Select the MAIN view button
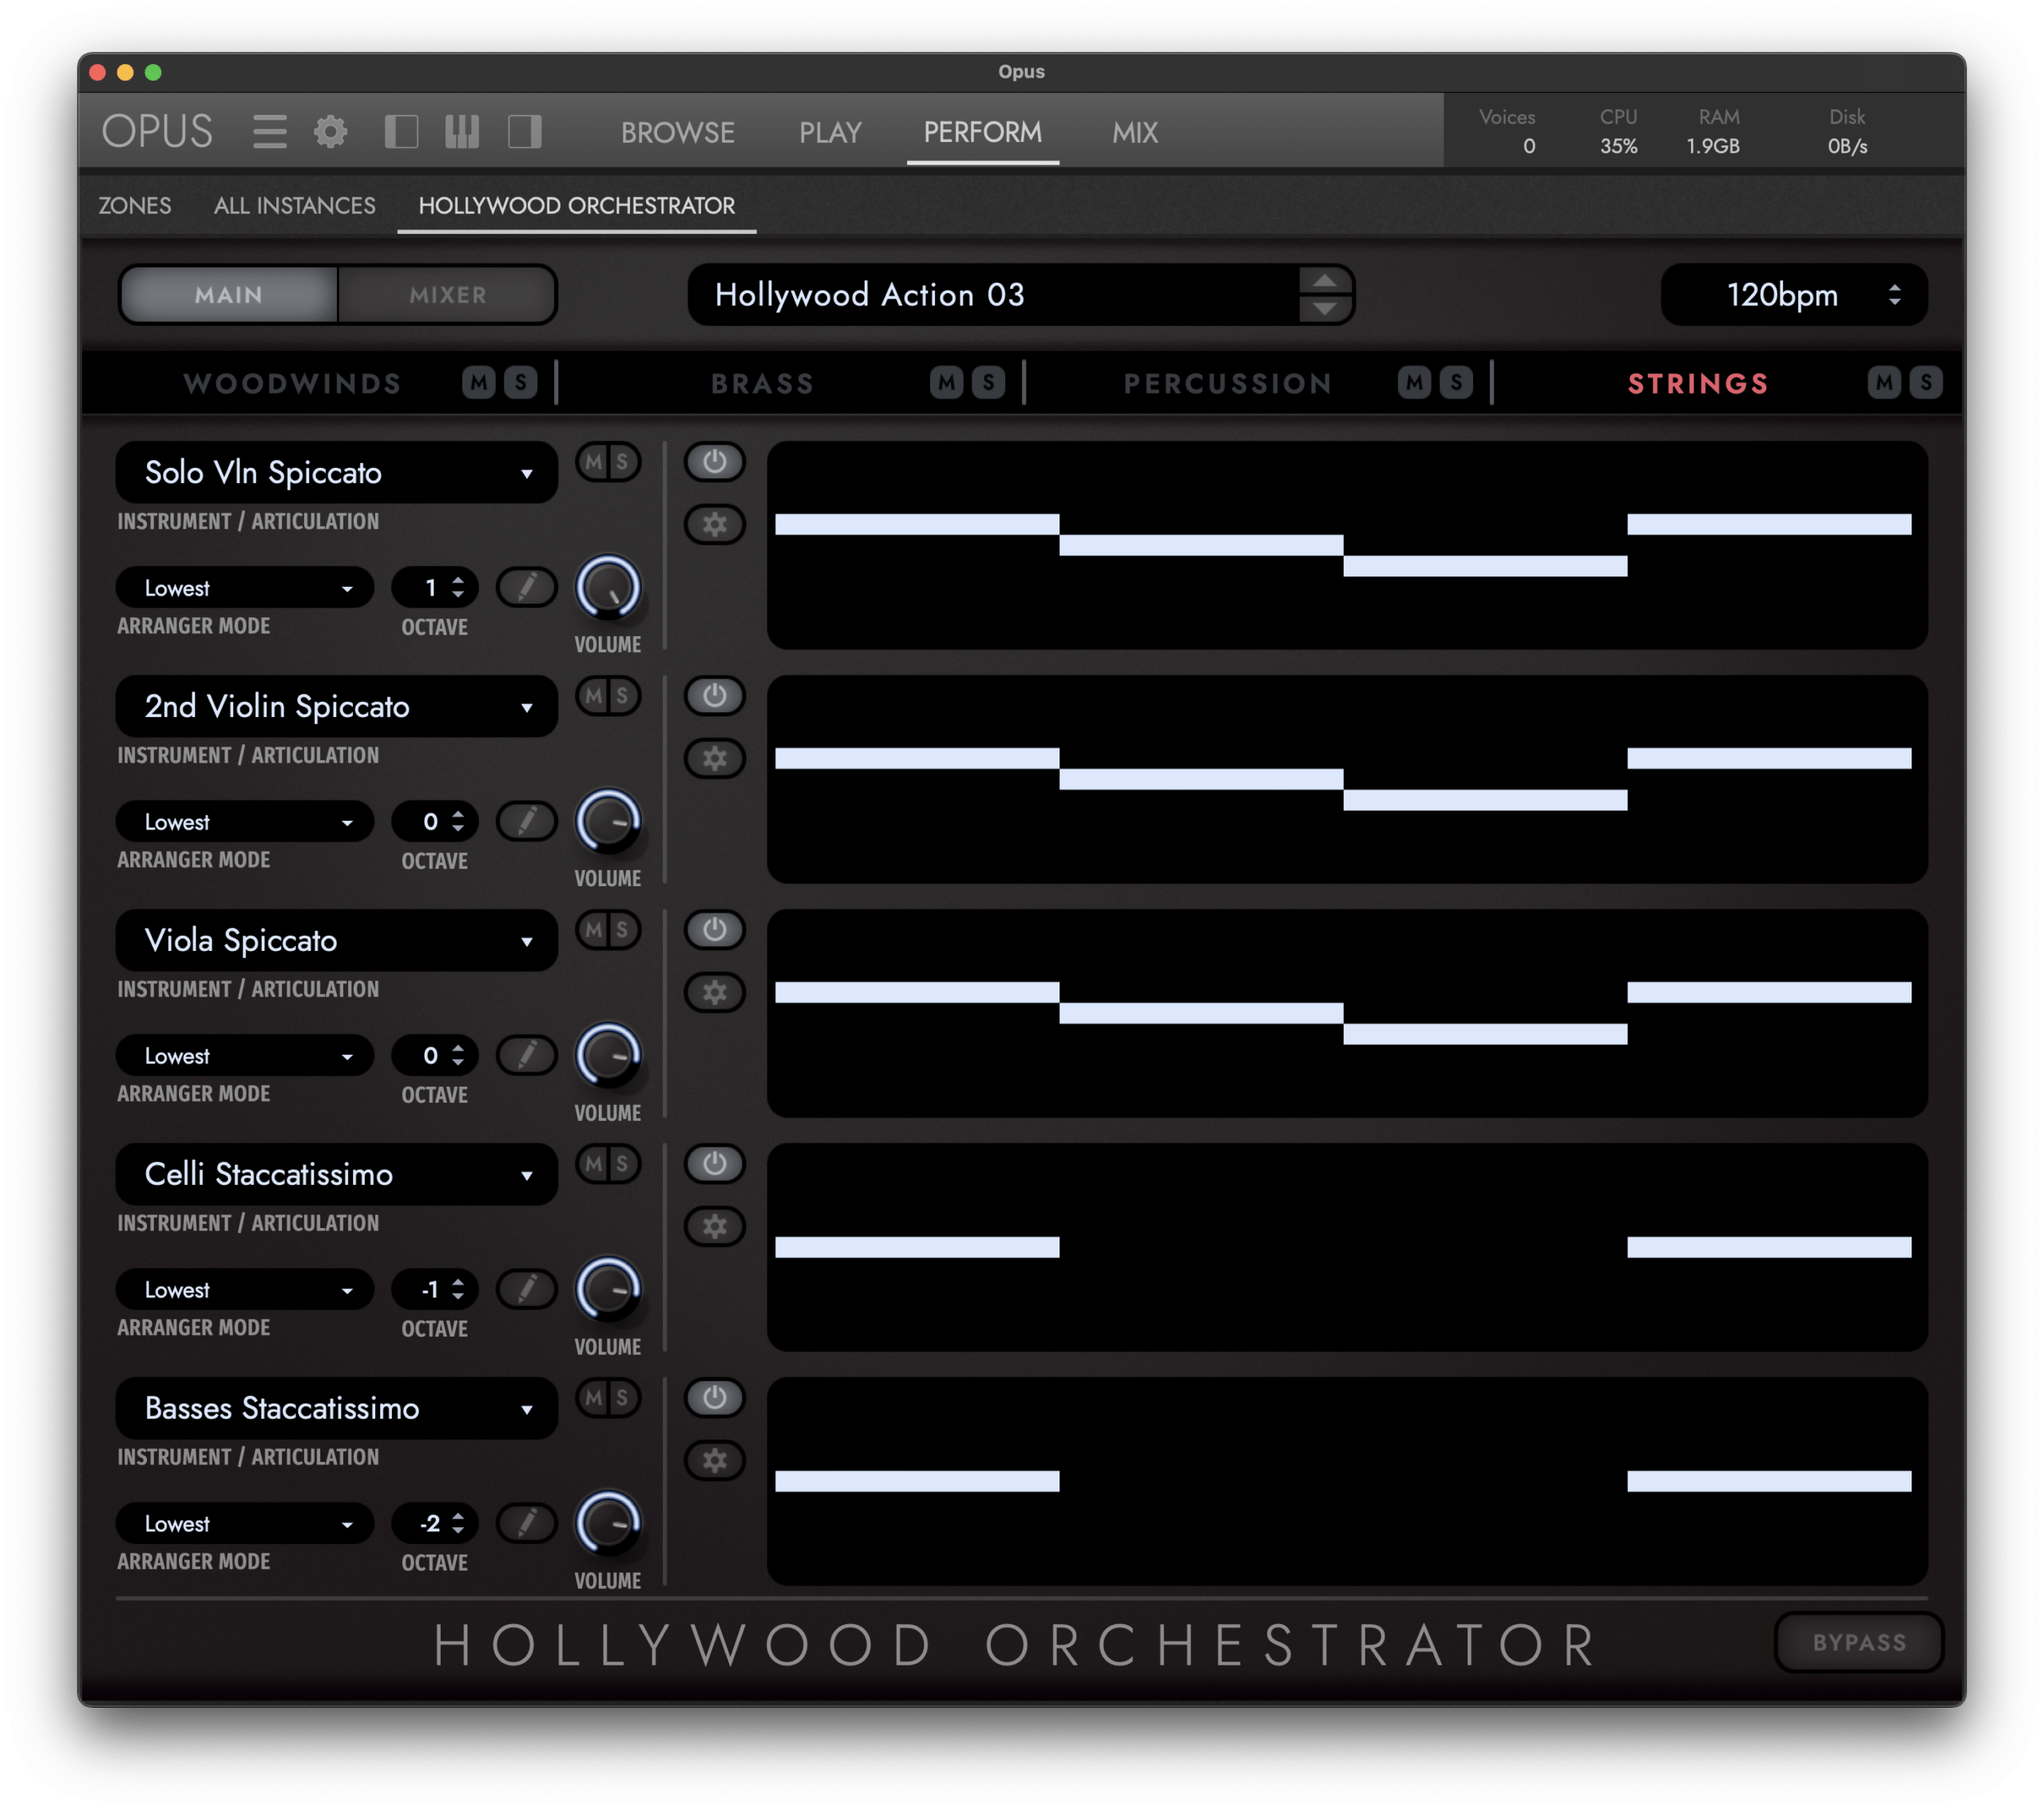The image size is (2044, 1810). 229,294
